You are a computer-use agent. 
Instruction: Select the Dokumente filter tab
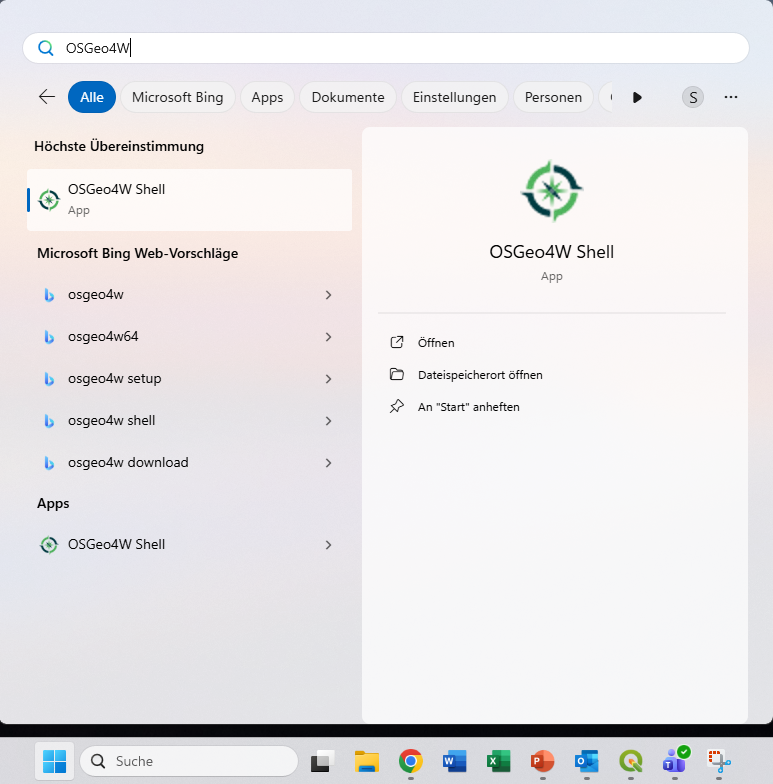click(x=347, y=97)
